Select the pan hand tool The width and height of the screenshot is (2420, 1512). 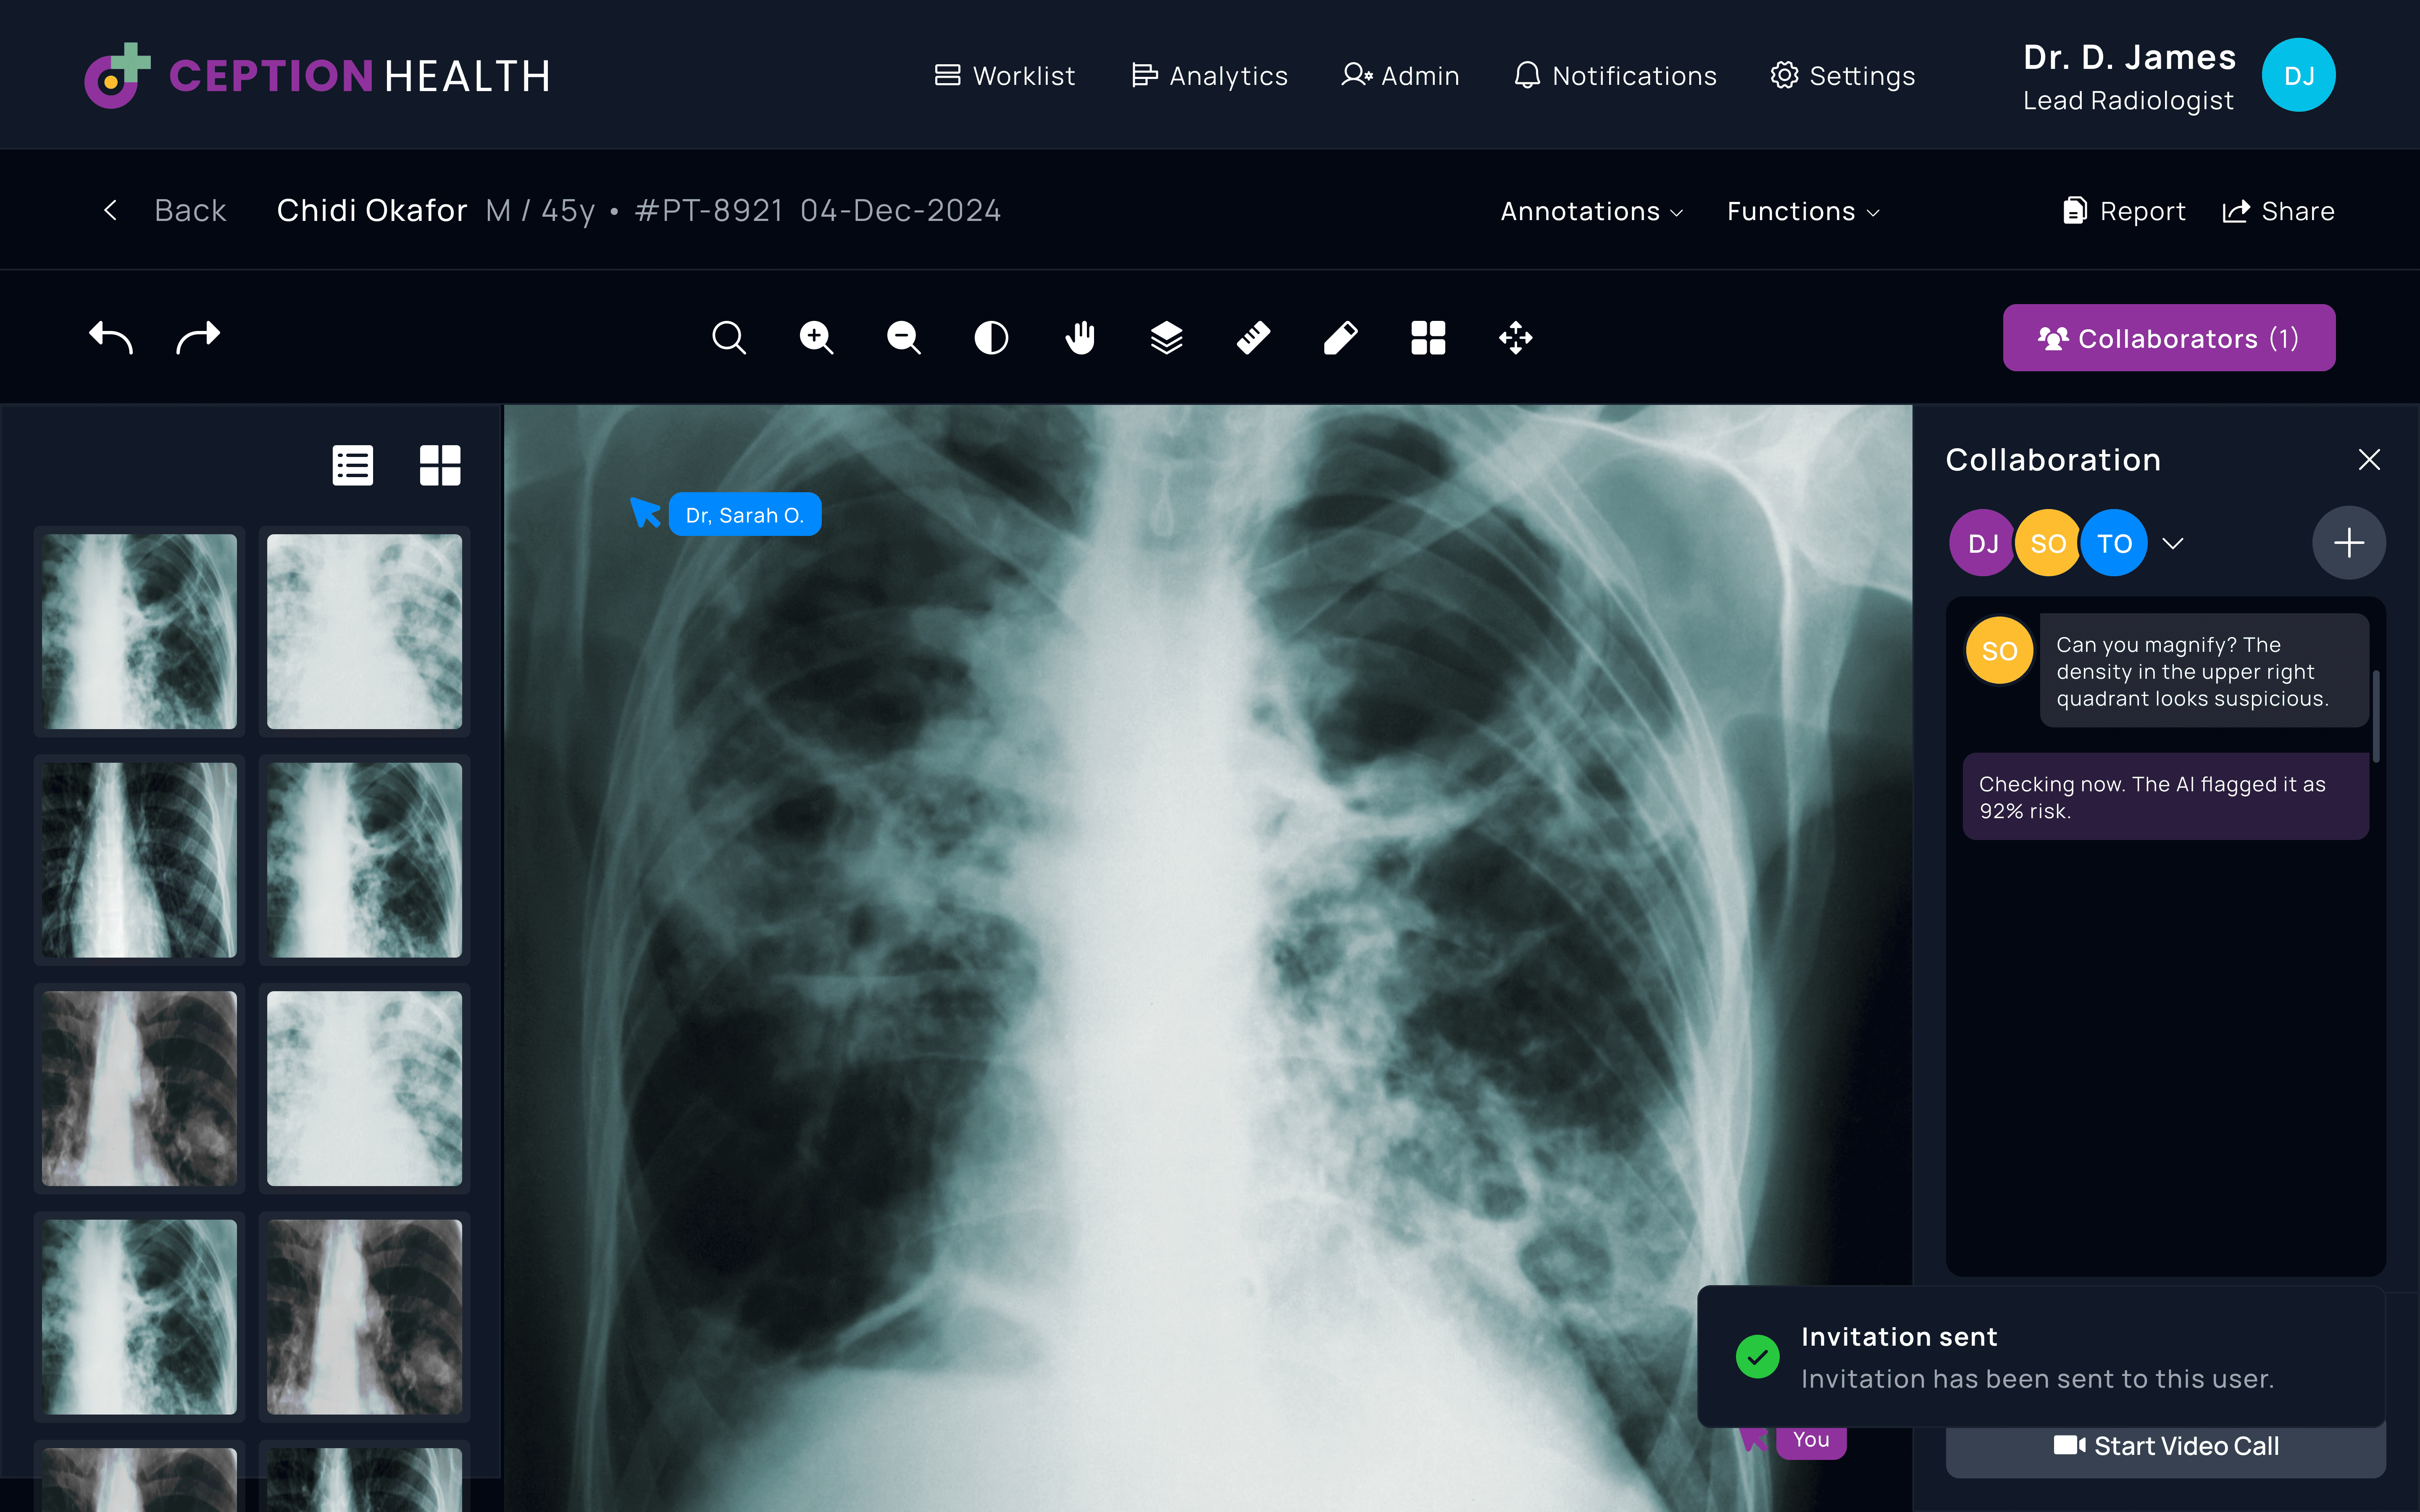(x=1079, y=338)
